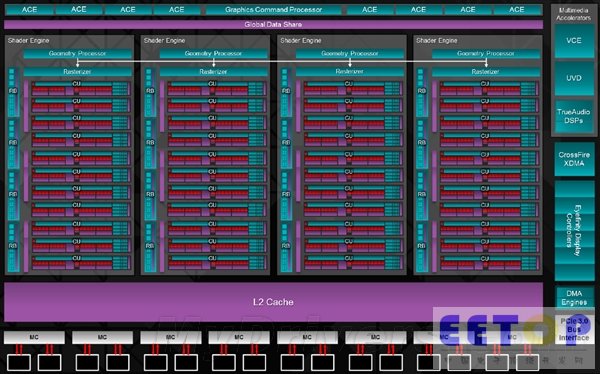The image size is (600, 374).
Task: Click the DMA Engines block
Action: pyautogui.click(x=574, y=298)
